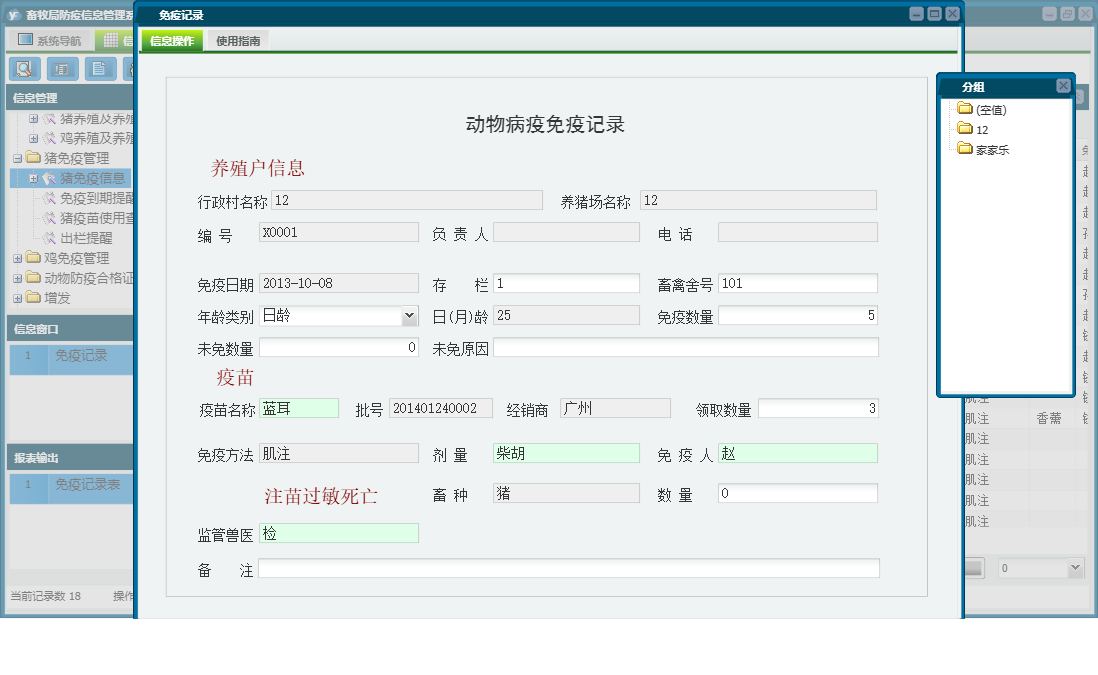
Task: Click the 备注 remarks input field
Action: pyautogui.click(x=568, y=569)
